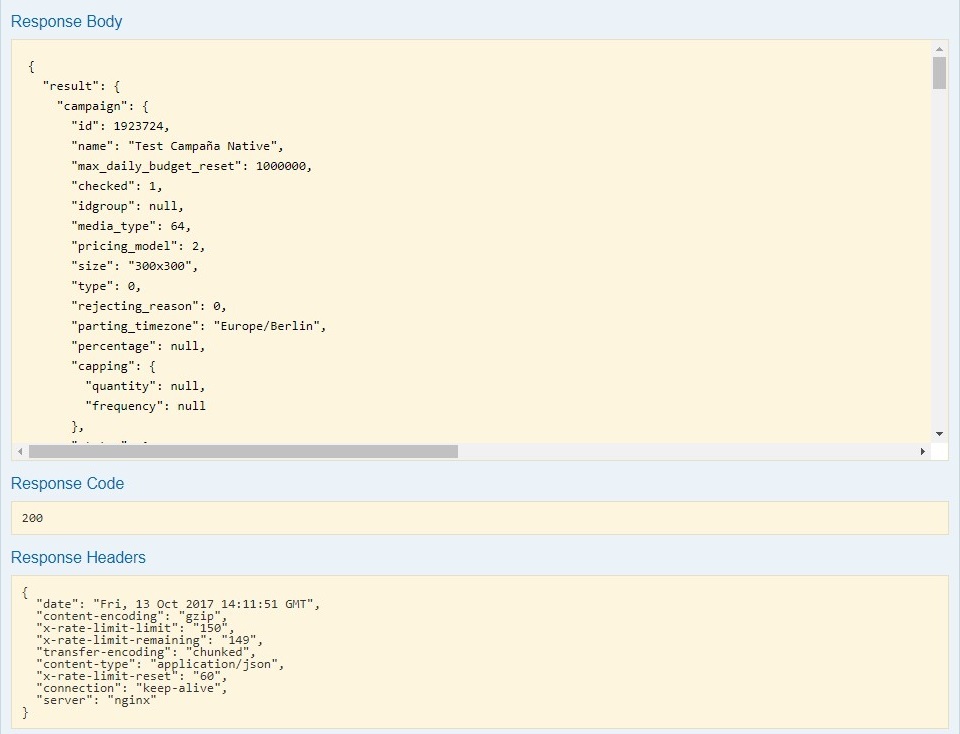This screenshot has width=960, height=734.
Task: Click the date header line
Action: click(x=176, y=604)
